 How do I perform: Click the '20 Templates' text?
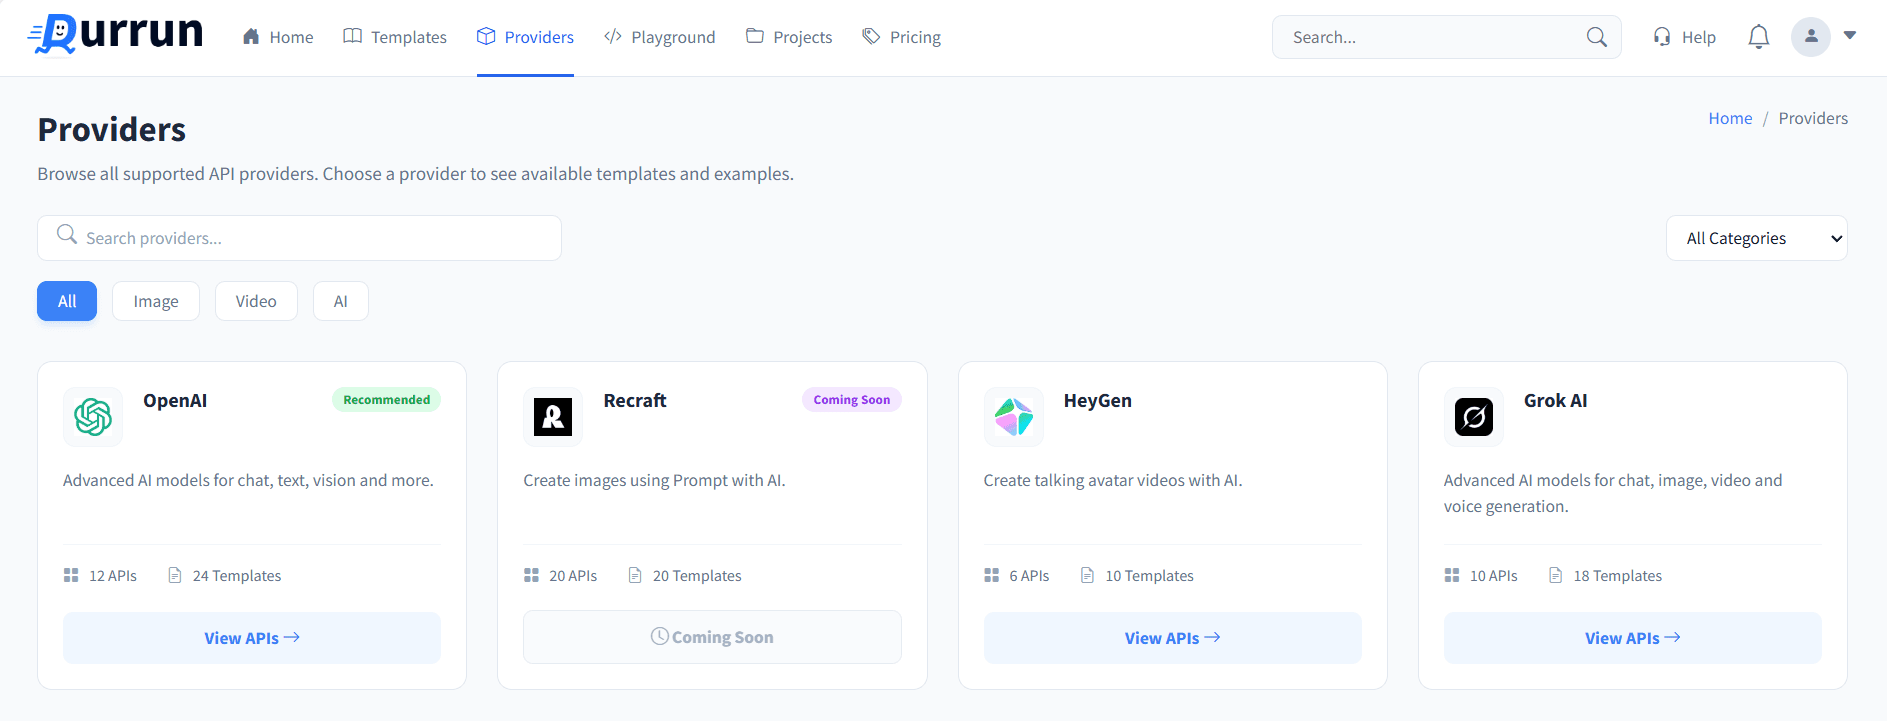click(697, 576)
